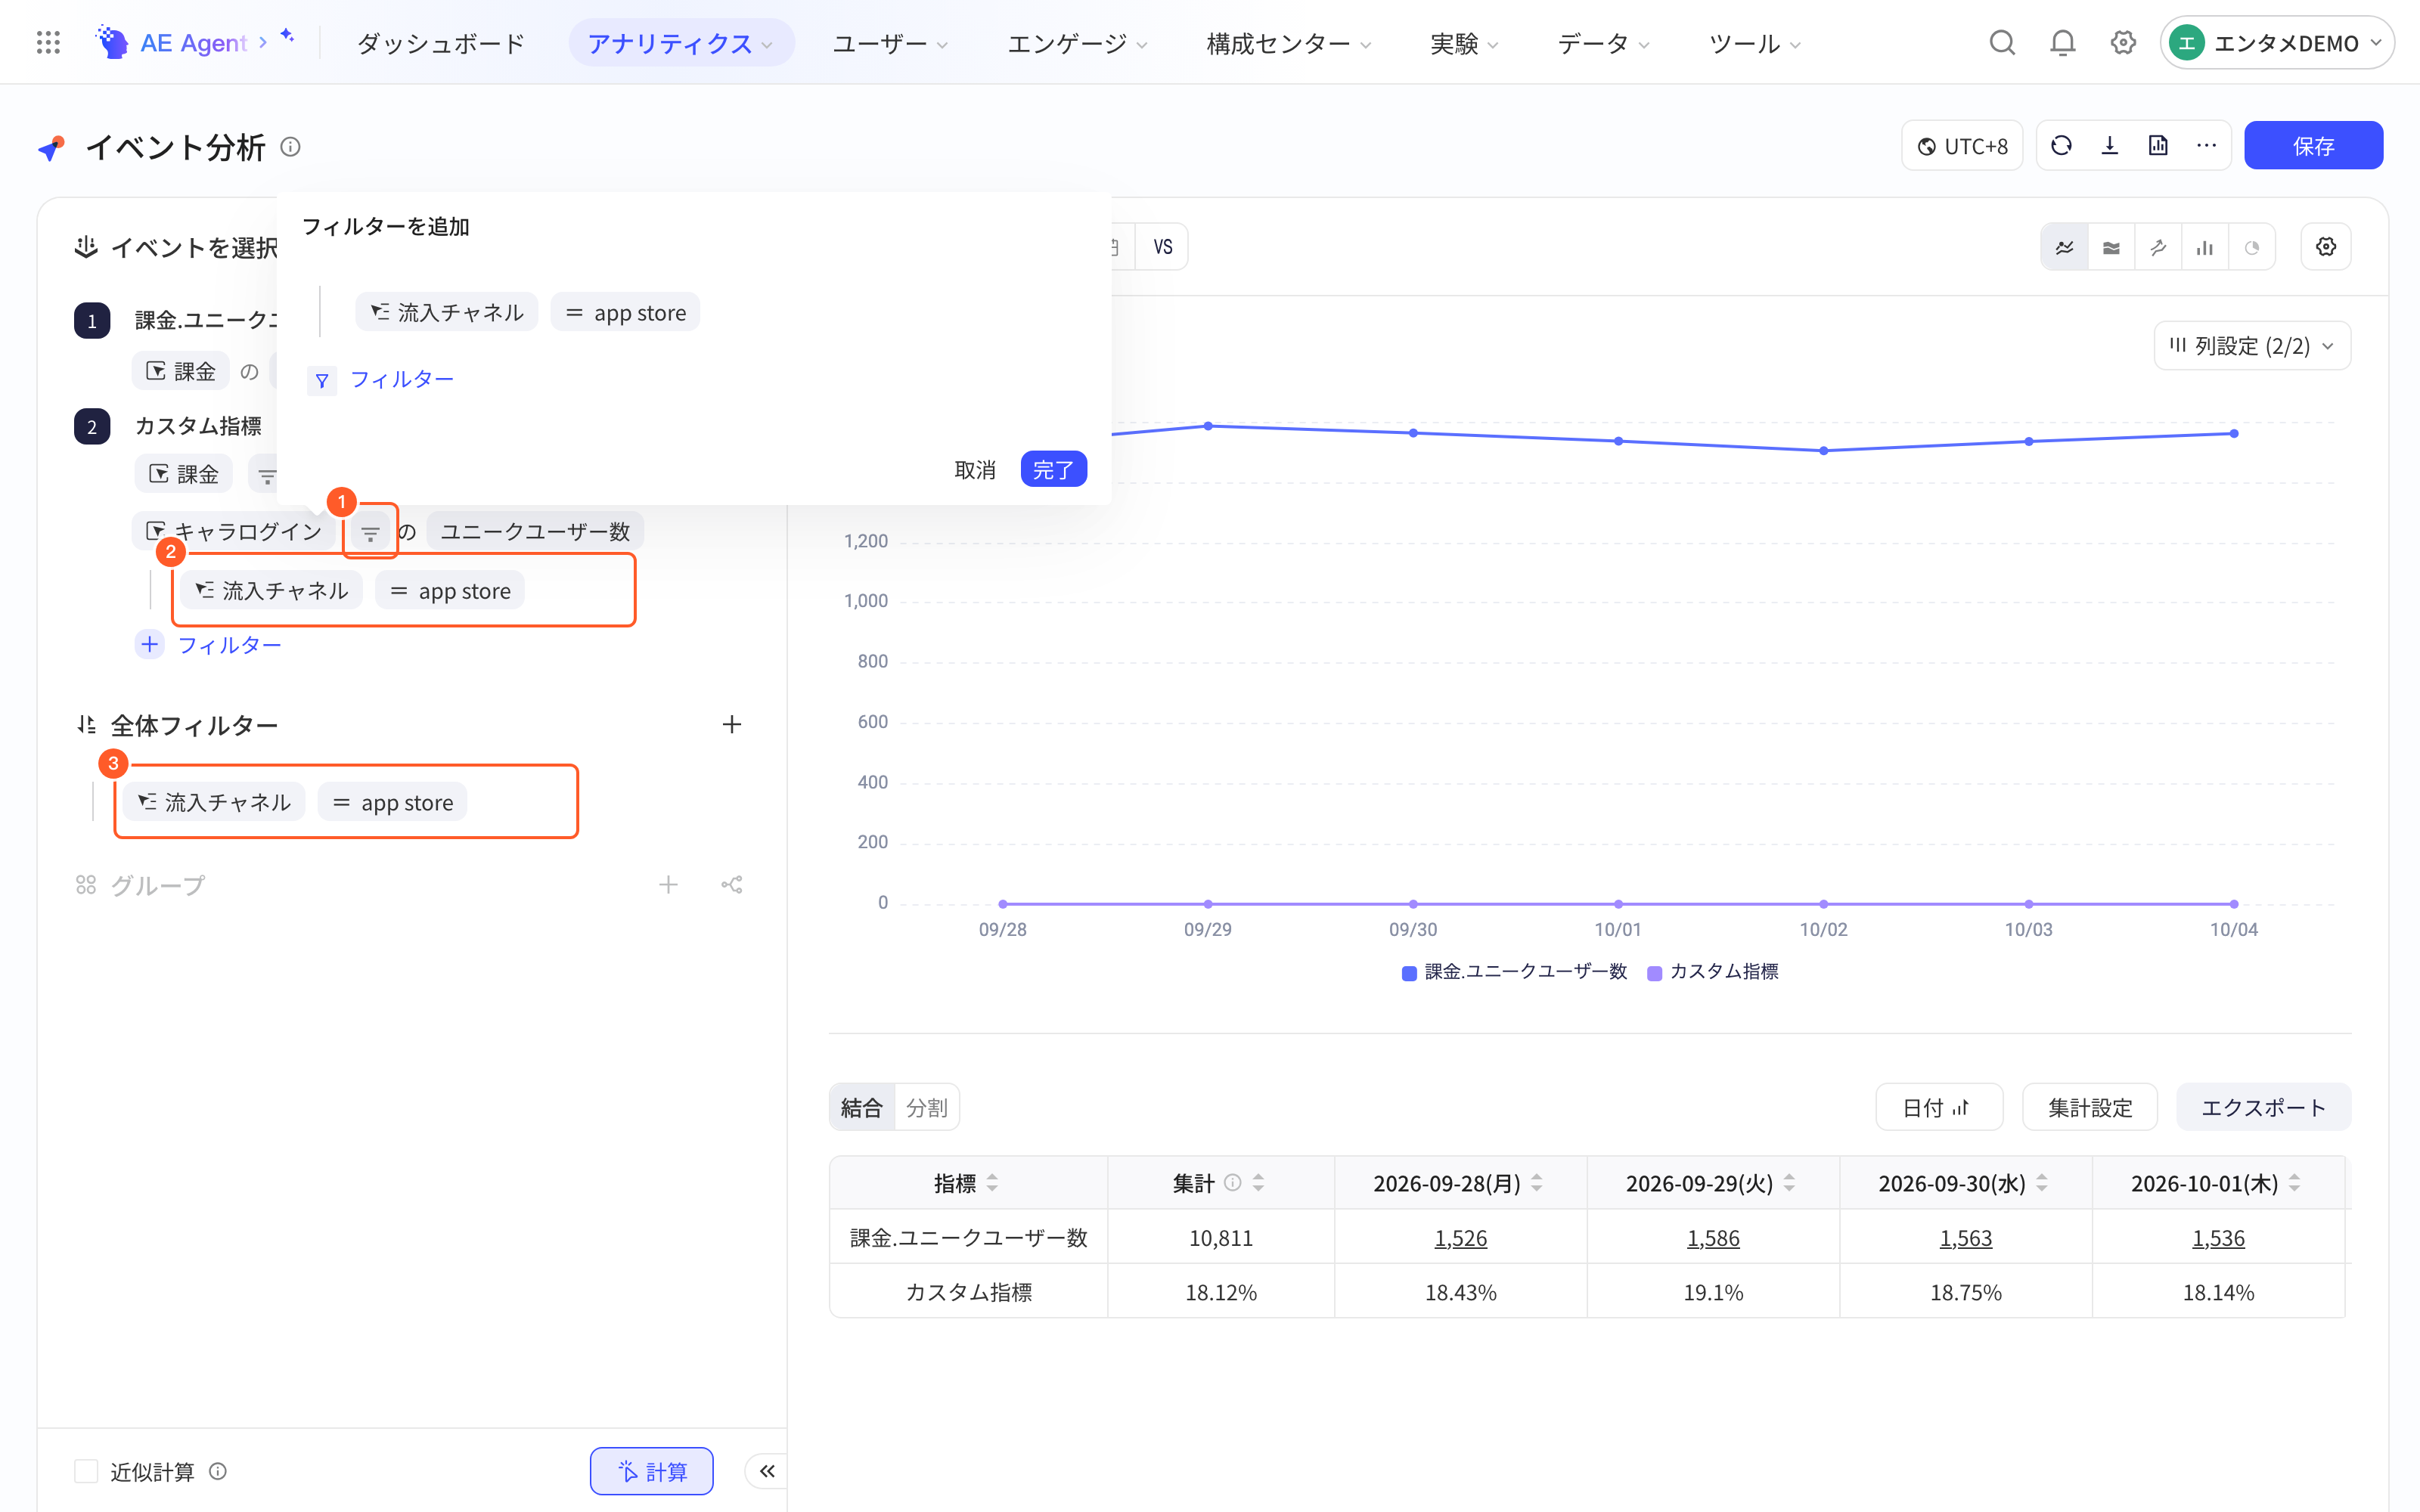Open the UTC+8 timezone selector
Screen dimensions: 2420x1512
(1962, 146)
